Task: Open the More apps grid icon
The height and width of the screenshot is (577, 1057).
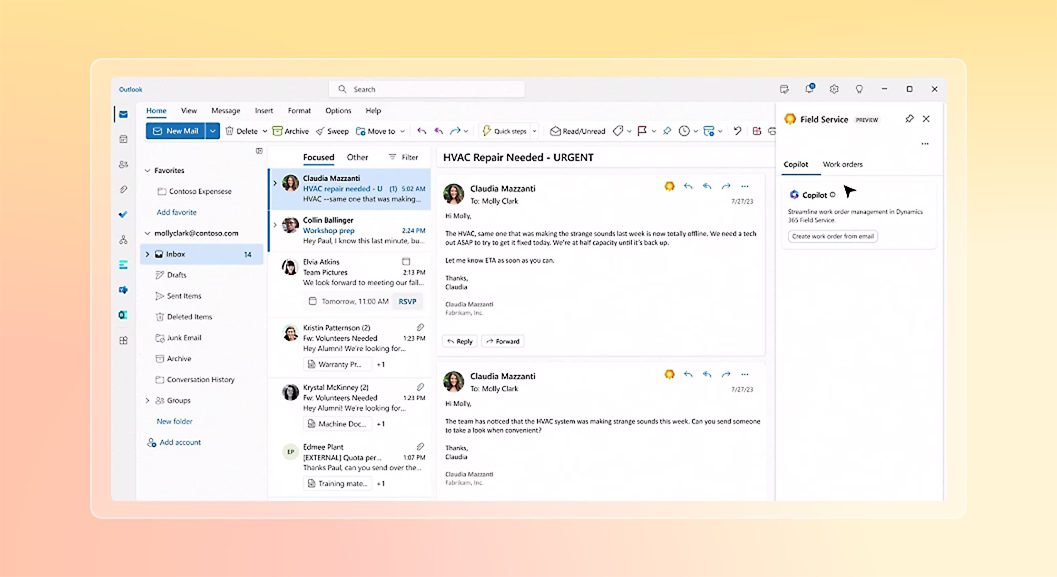Action: (123, 340)
